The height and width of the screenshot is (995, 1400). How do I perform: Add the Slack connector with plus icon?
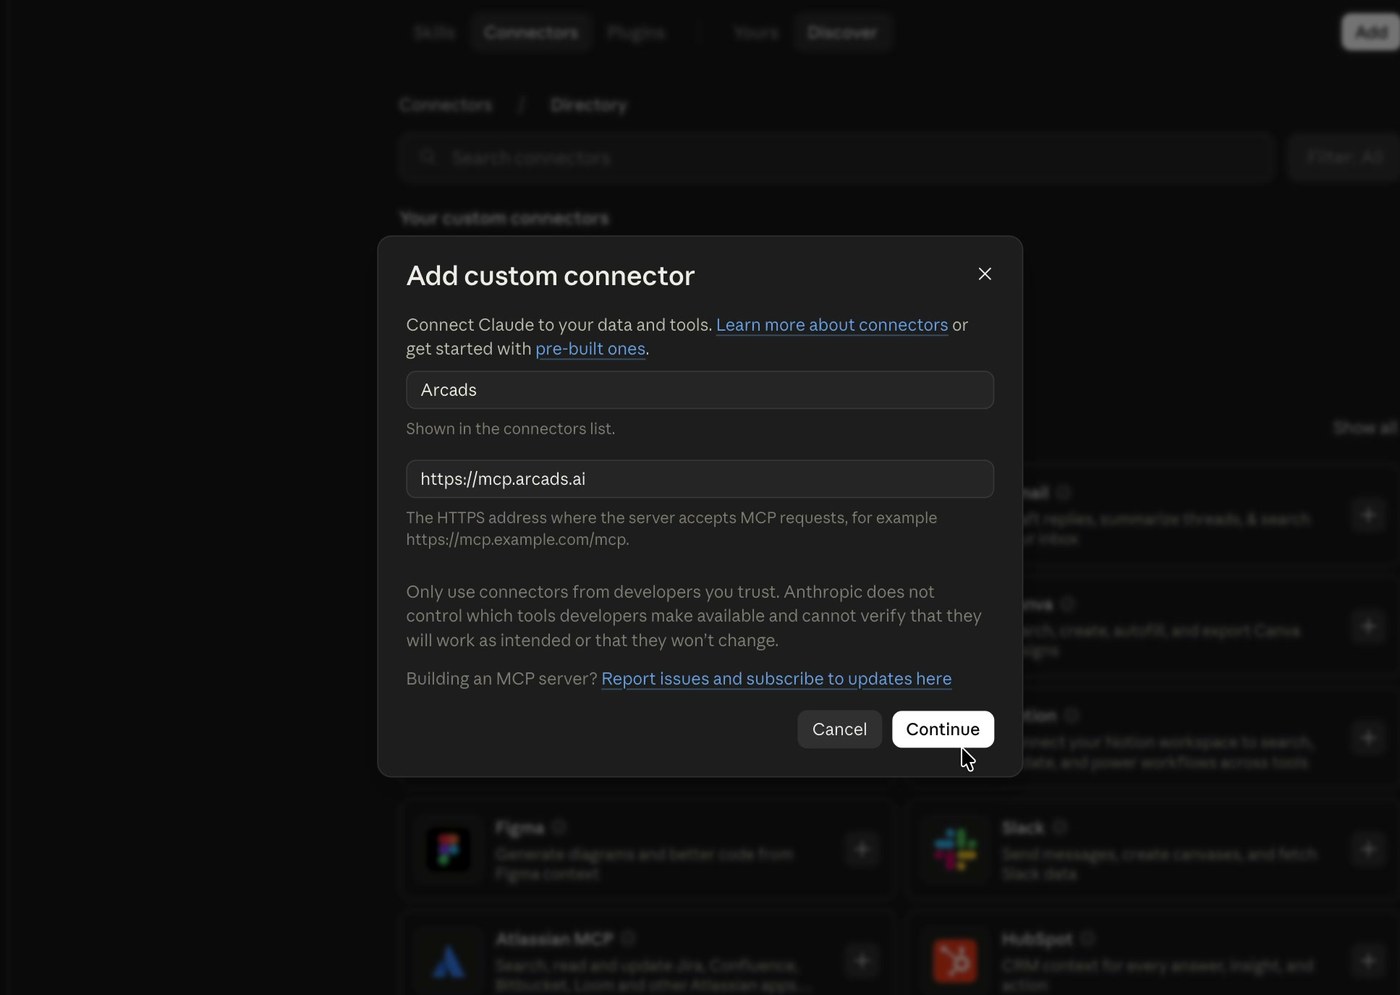coord(1367,849)
